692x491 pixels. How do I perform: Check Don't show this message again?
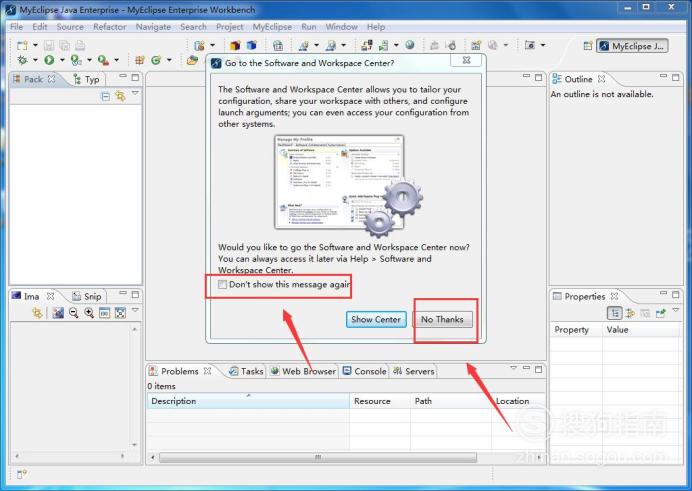point(222,285)
